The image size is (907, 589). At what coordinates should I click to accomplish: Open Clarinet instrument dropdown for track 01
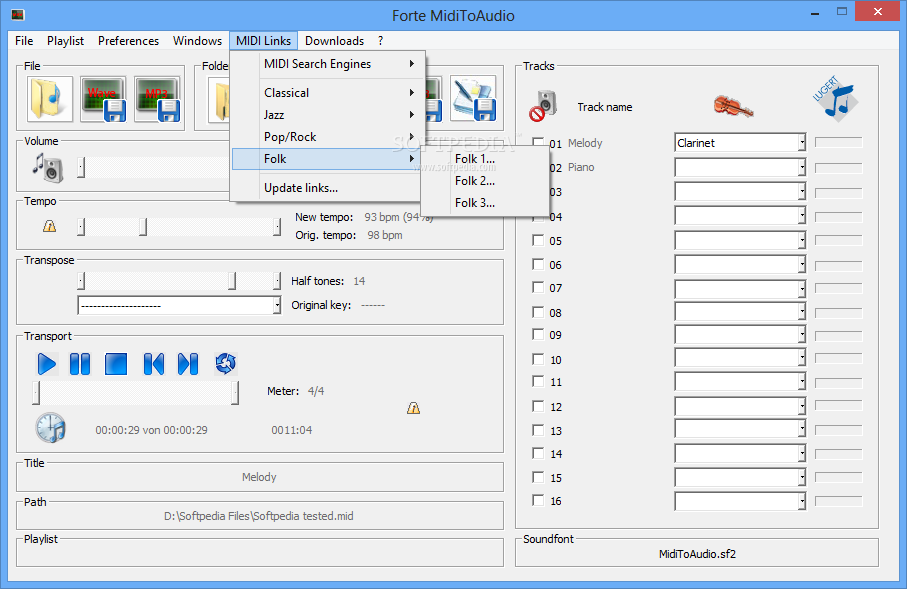(802, 142)
